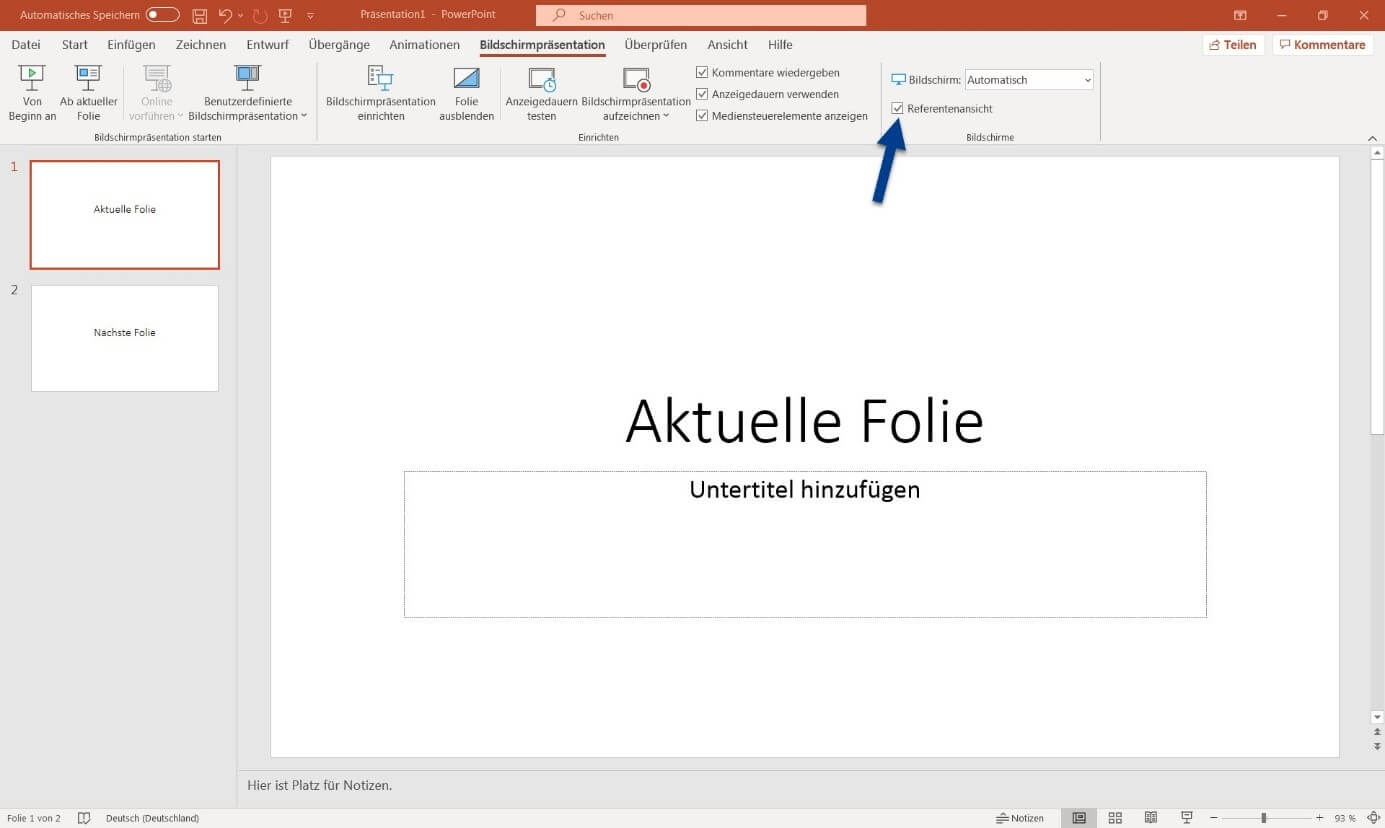
Task: Click Anzeigedauern testen icon
Action: pos(542,79)
